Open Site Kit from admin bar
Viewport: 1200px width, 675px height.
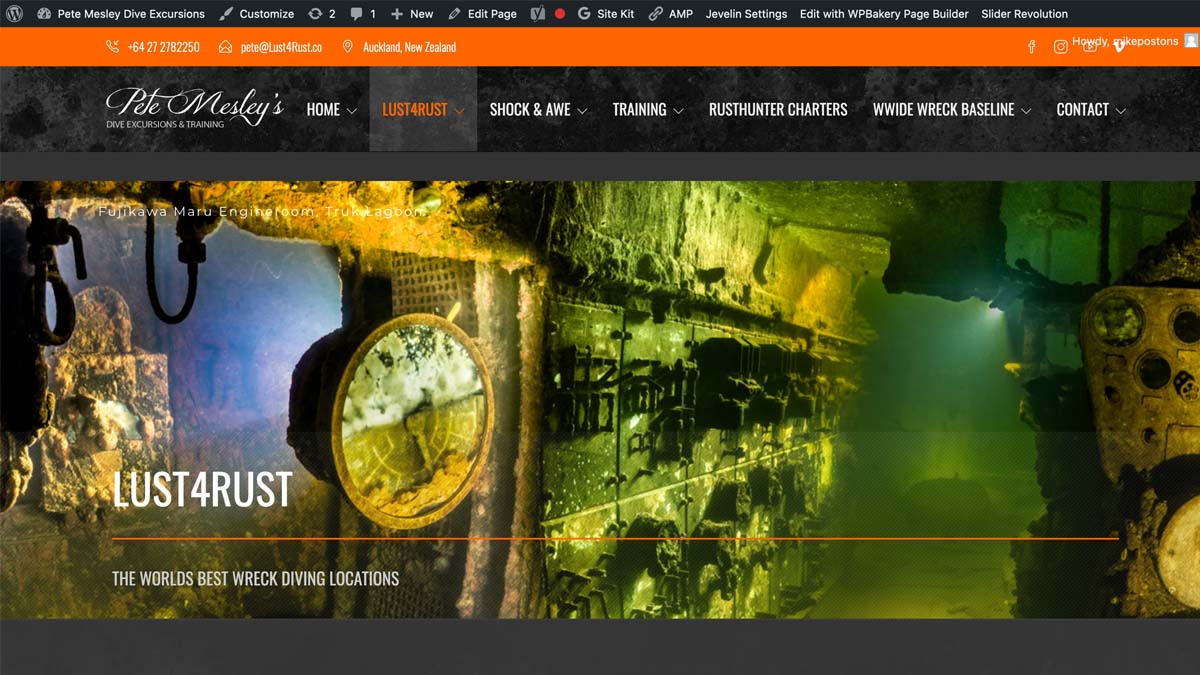[606, 14]
